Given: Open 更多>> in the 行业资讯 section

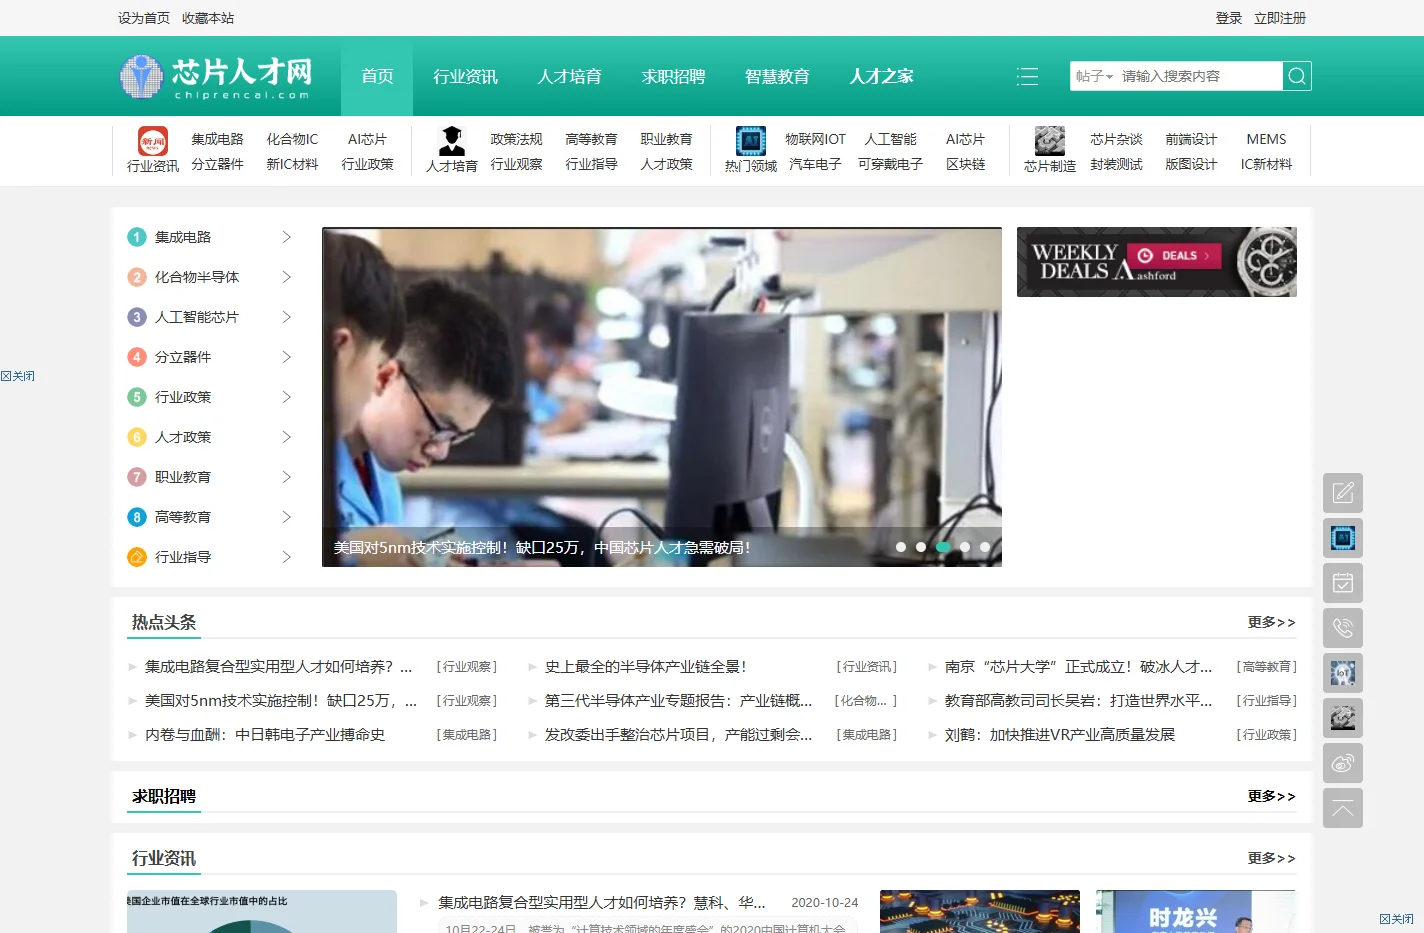Looking at the screenshot, I should point(1271,858).
